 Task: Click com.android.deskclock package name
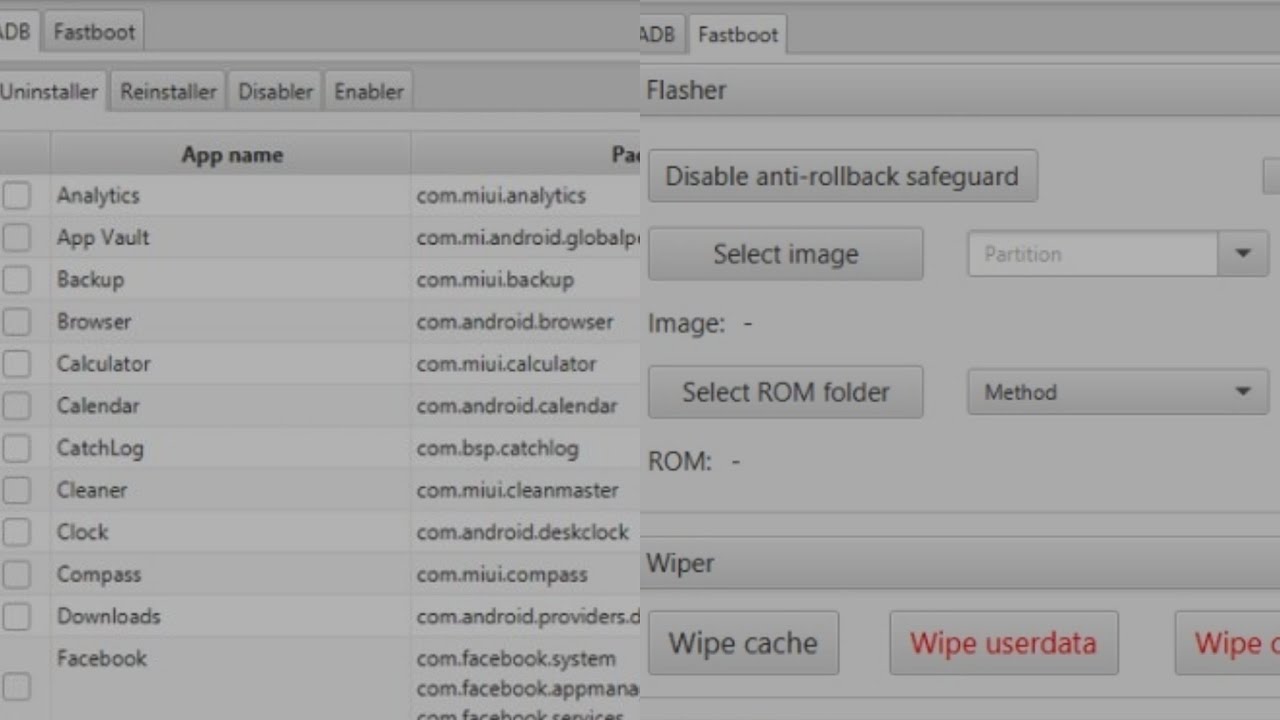pyautogui.click(x=523, y=533)
